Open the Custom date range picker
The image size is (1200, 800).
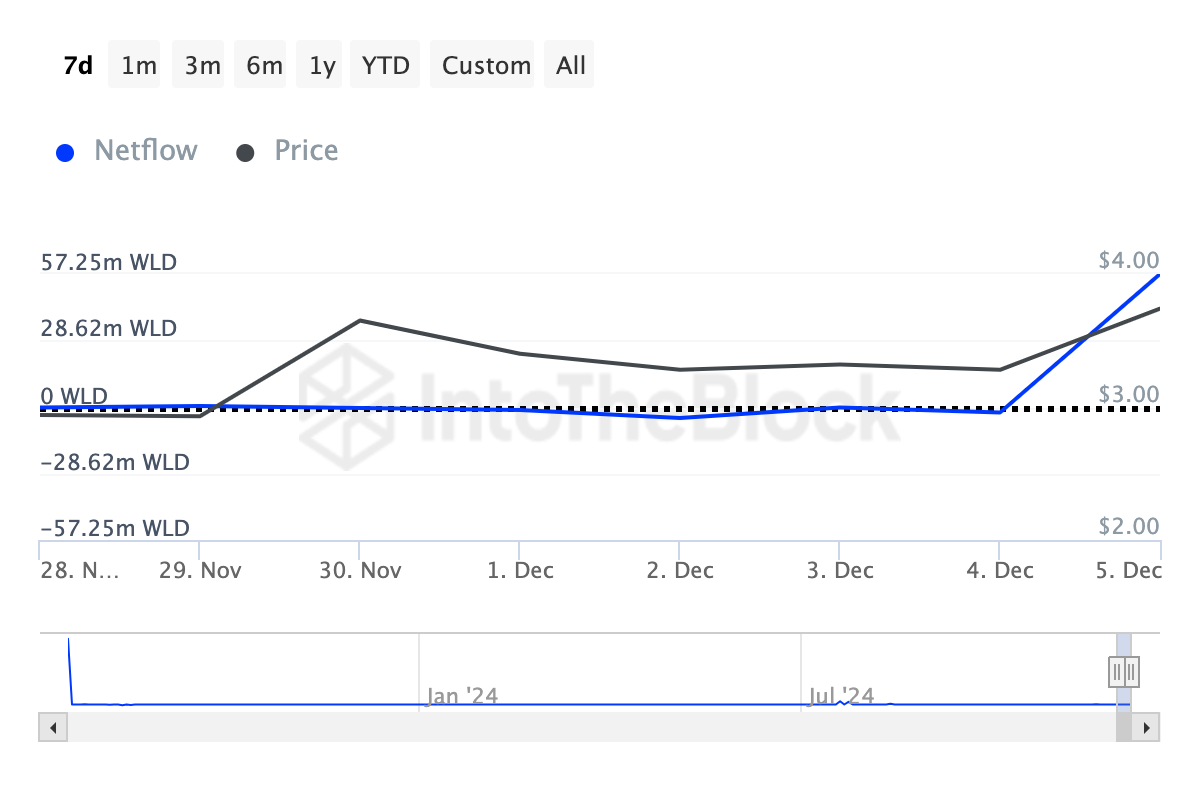coord(486,65)
